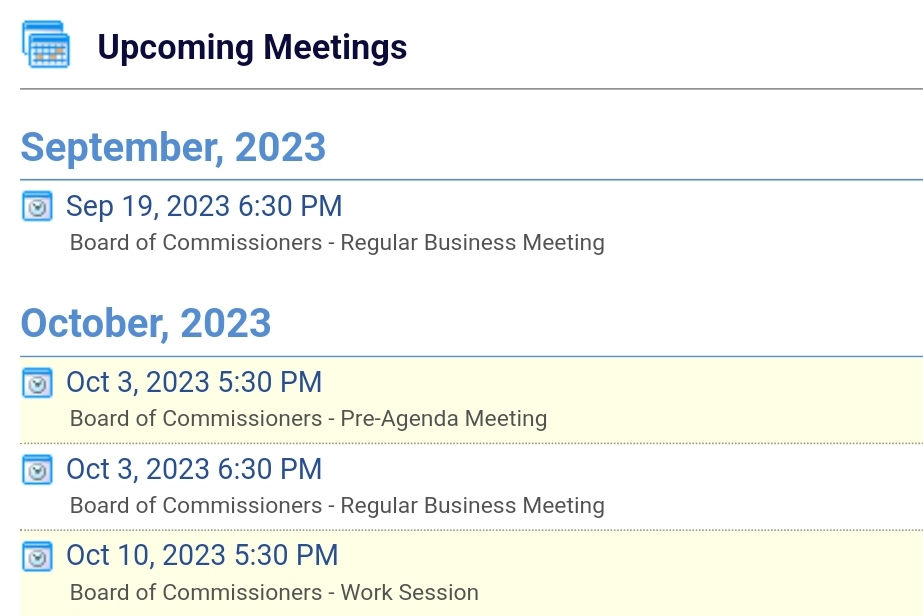The width and height of the screenshot is (923, 616).
Task: Click the Upcoming Meetings calendar icon
Action: (x=45, y=45)
